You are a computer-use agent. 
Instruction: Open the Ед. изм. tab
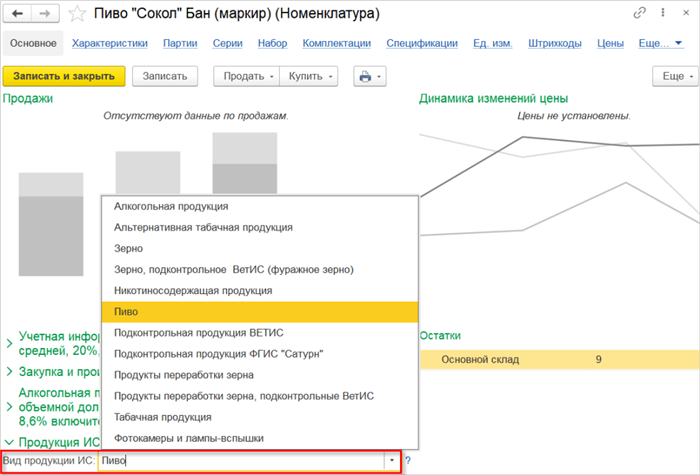(493, 43)
